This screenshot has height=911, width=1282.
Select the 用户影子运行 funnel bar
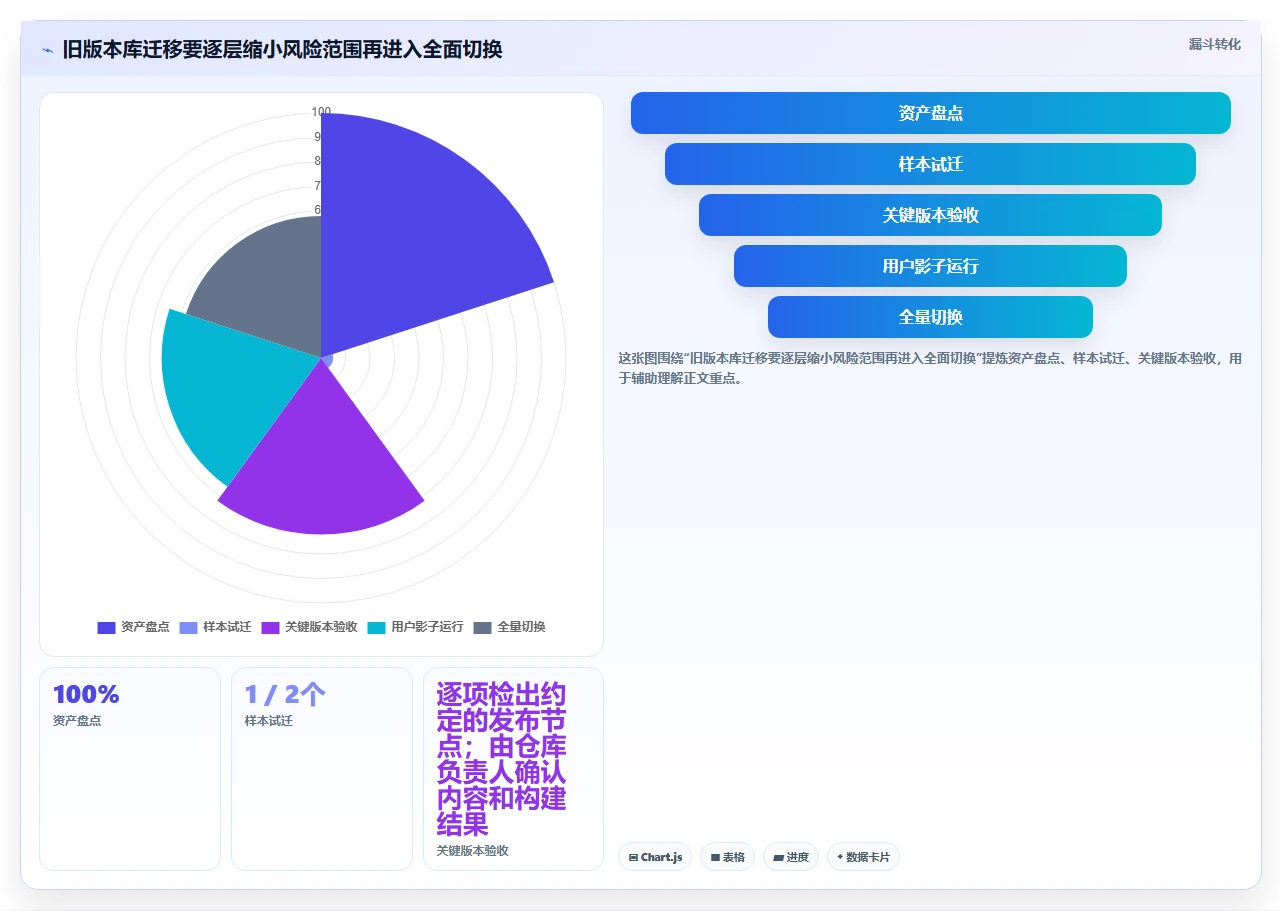pyautogui.click(x=930, y=266)
